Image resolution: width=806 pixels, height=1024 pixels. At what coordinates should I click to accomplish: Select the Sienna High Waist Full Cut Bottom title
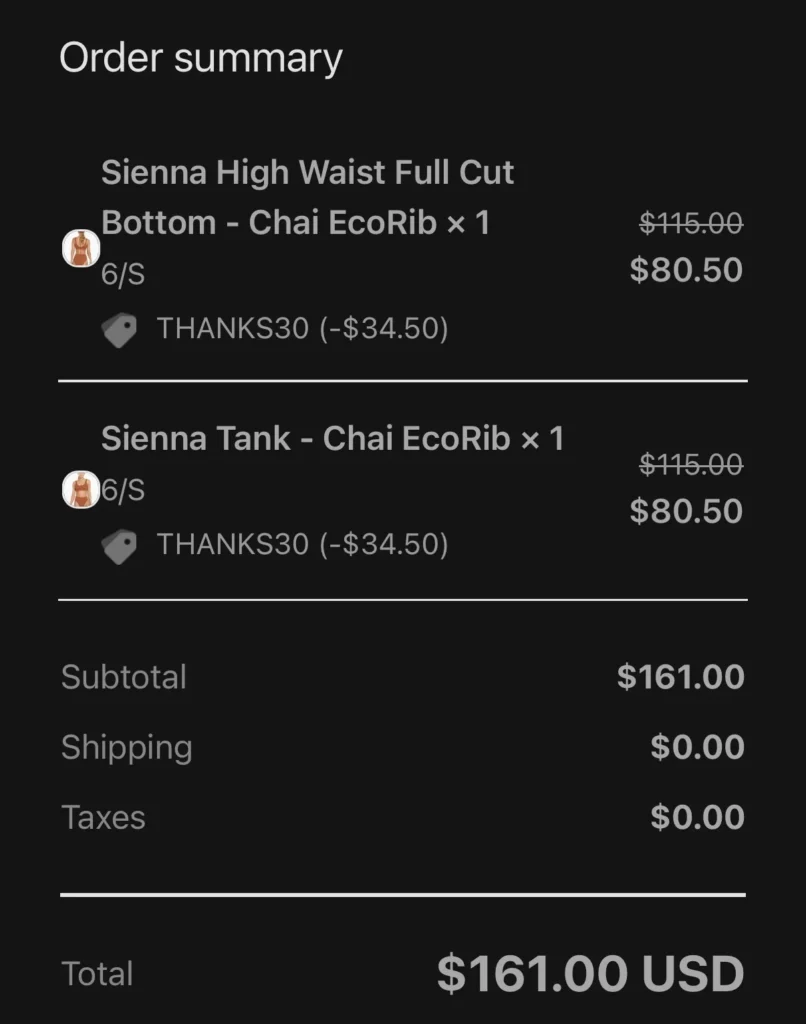tap(308, 197)
